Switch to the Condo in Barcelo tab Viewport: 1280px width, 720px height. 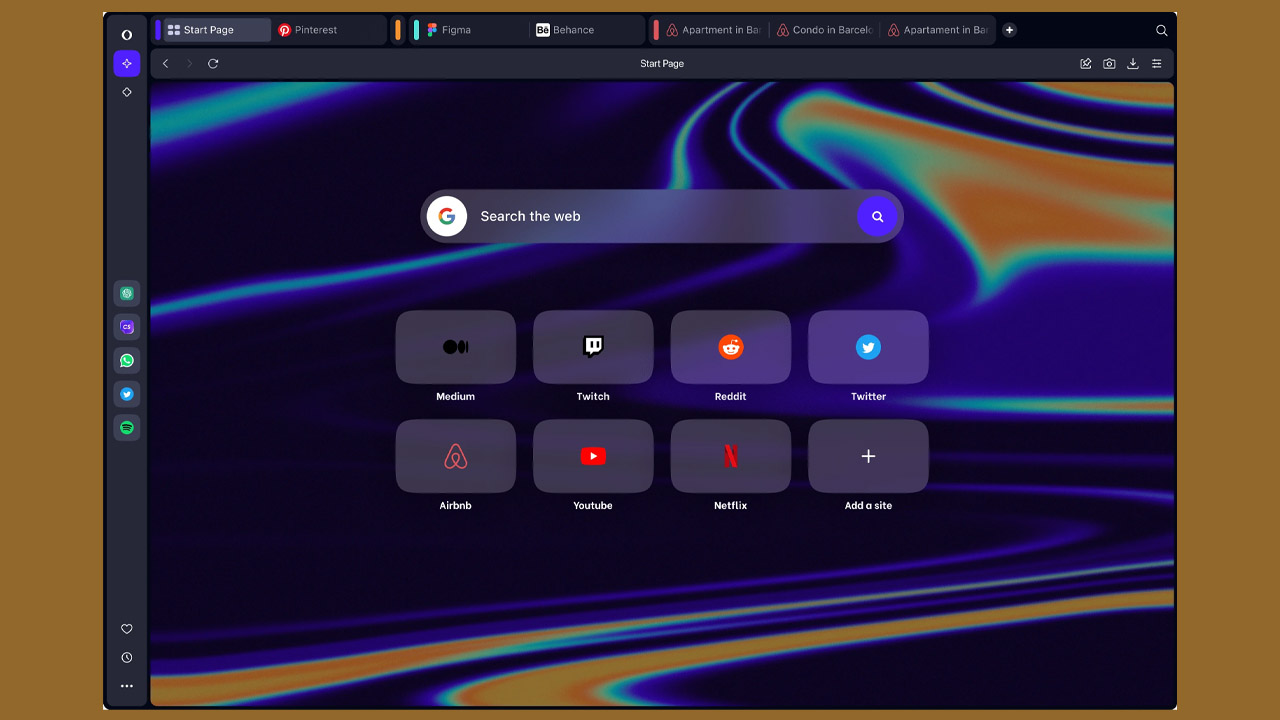[825, 30]
